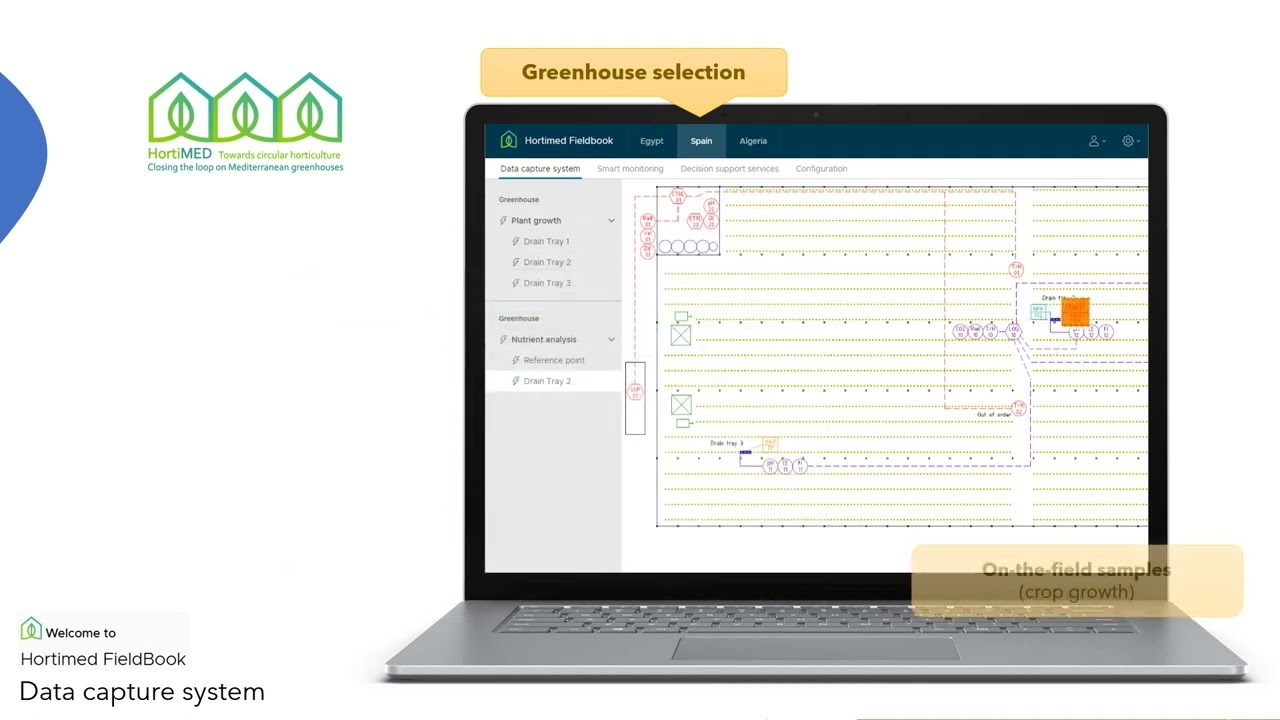Click the HortiMED project logo

[245, 122]
